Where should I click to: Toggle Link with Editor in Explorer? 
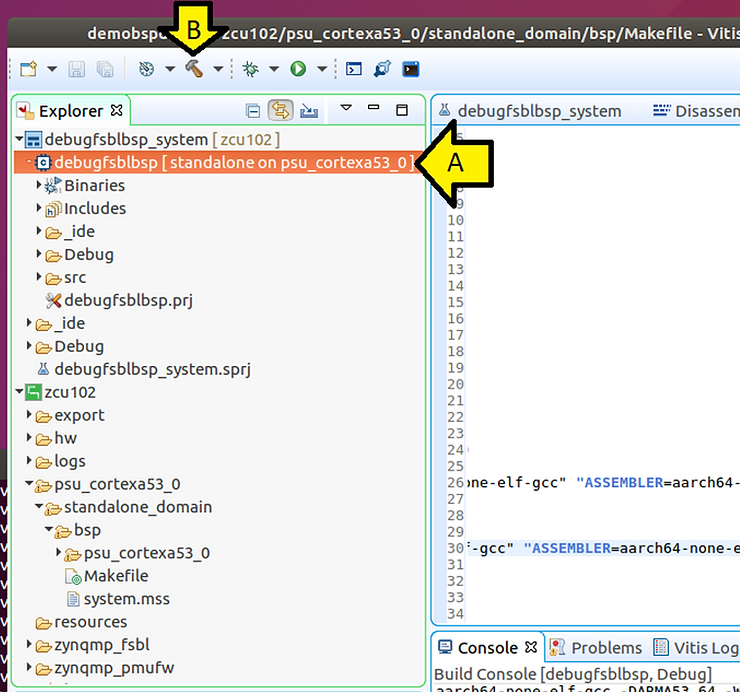(x=280, y=110)
